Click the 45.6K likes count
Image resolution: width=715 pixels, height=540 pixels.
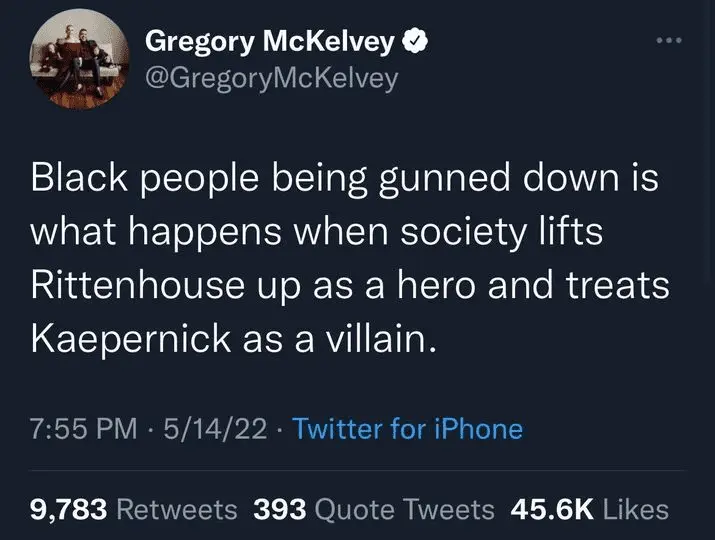click(553, 509)
